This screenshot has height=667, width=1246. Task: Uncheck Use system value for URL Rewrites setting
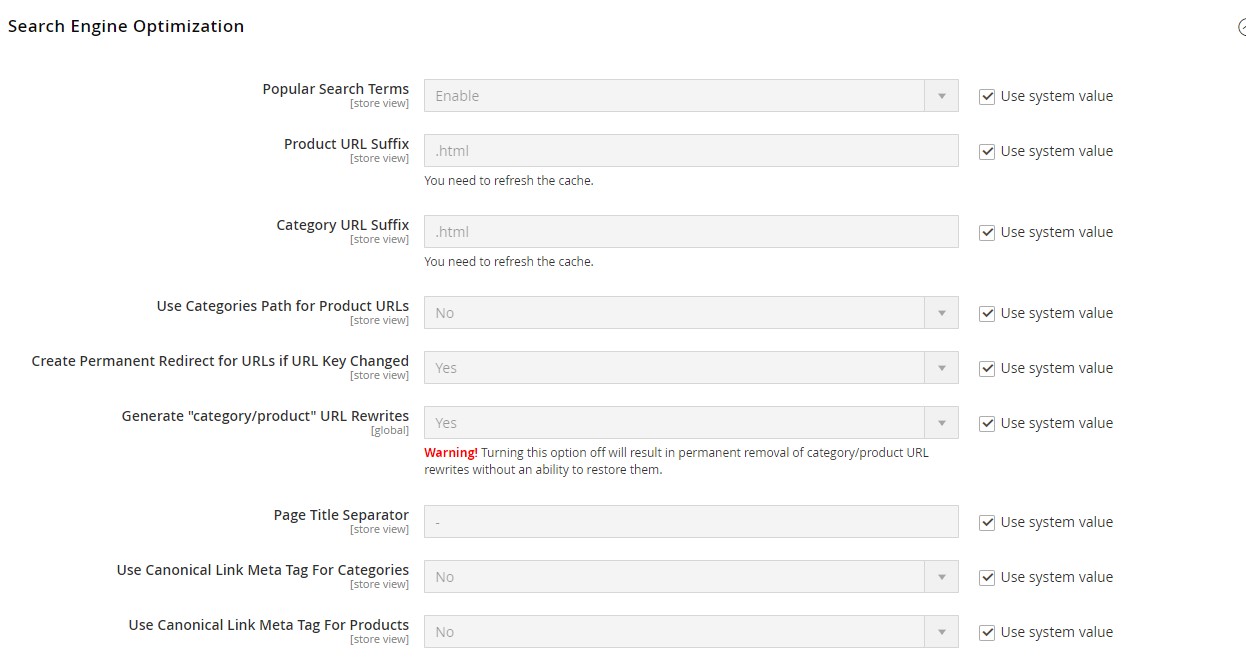click(x=987, y=422)
